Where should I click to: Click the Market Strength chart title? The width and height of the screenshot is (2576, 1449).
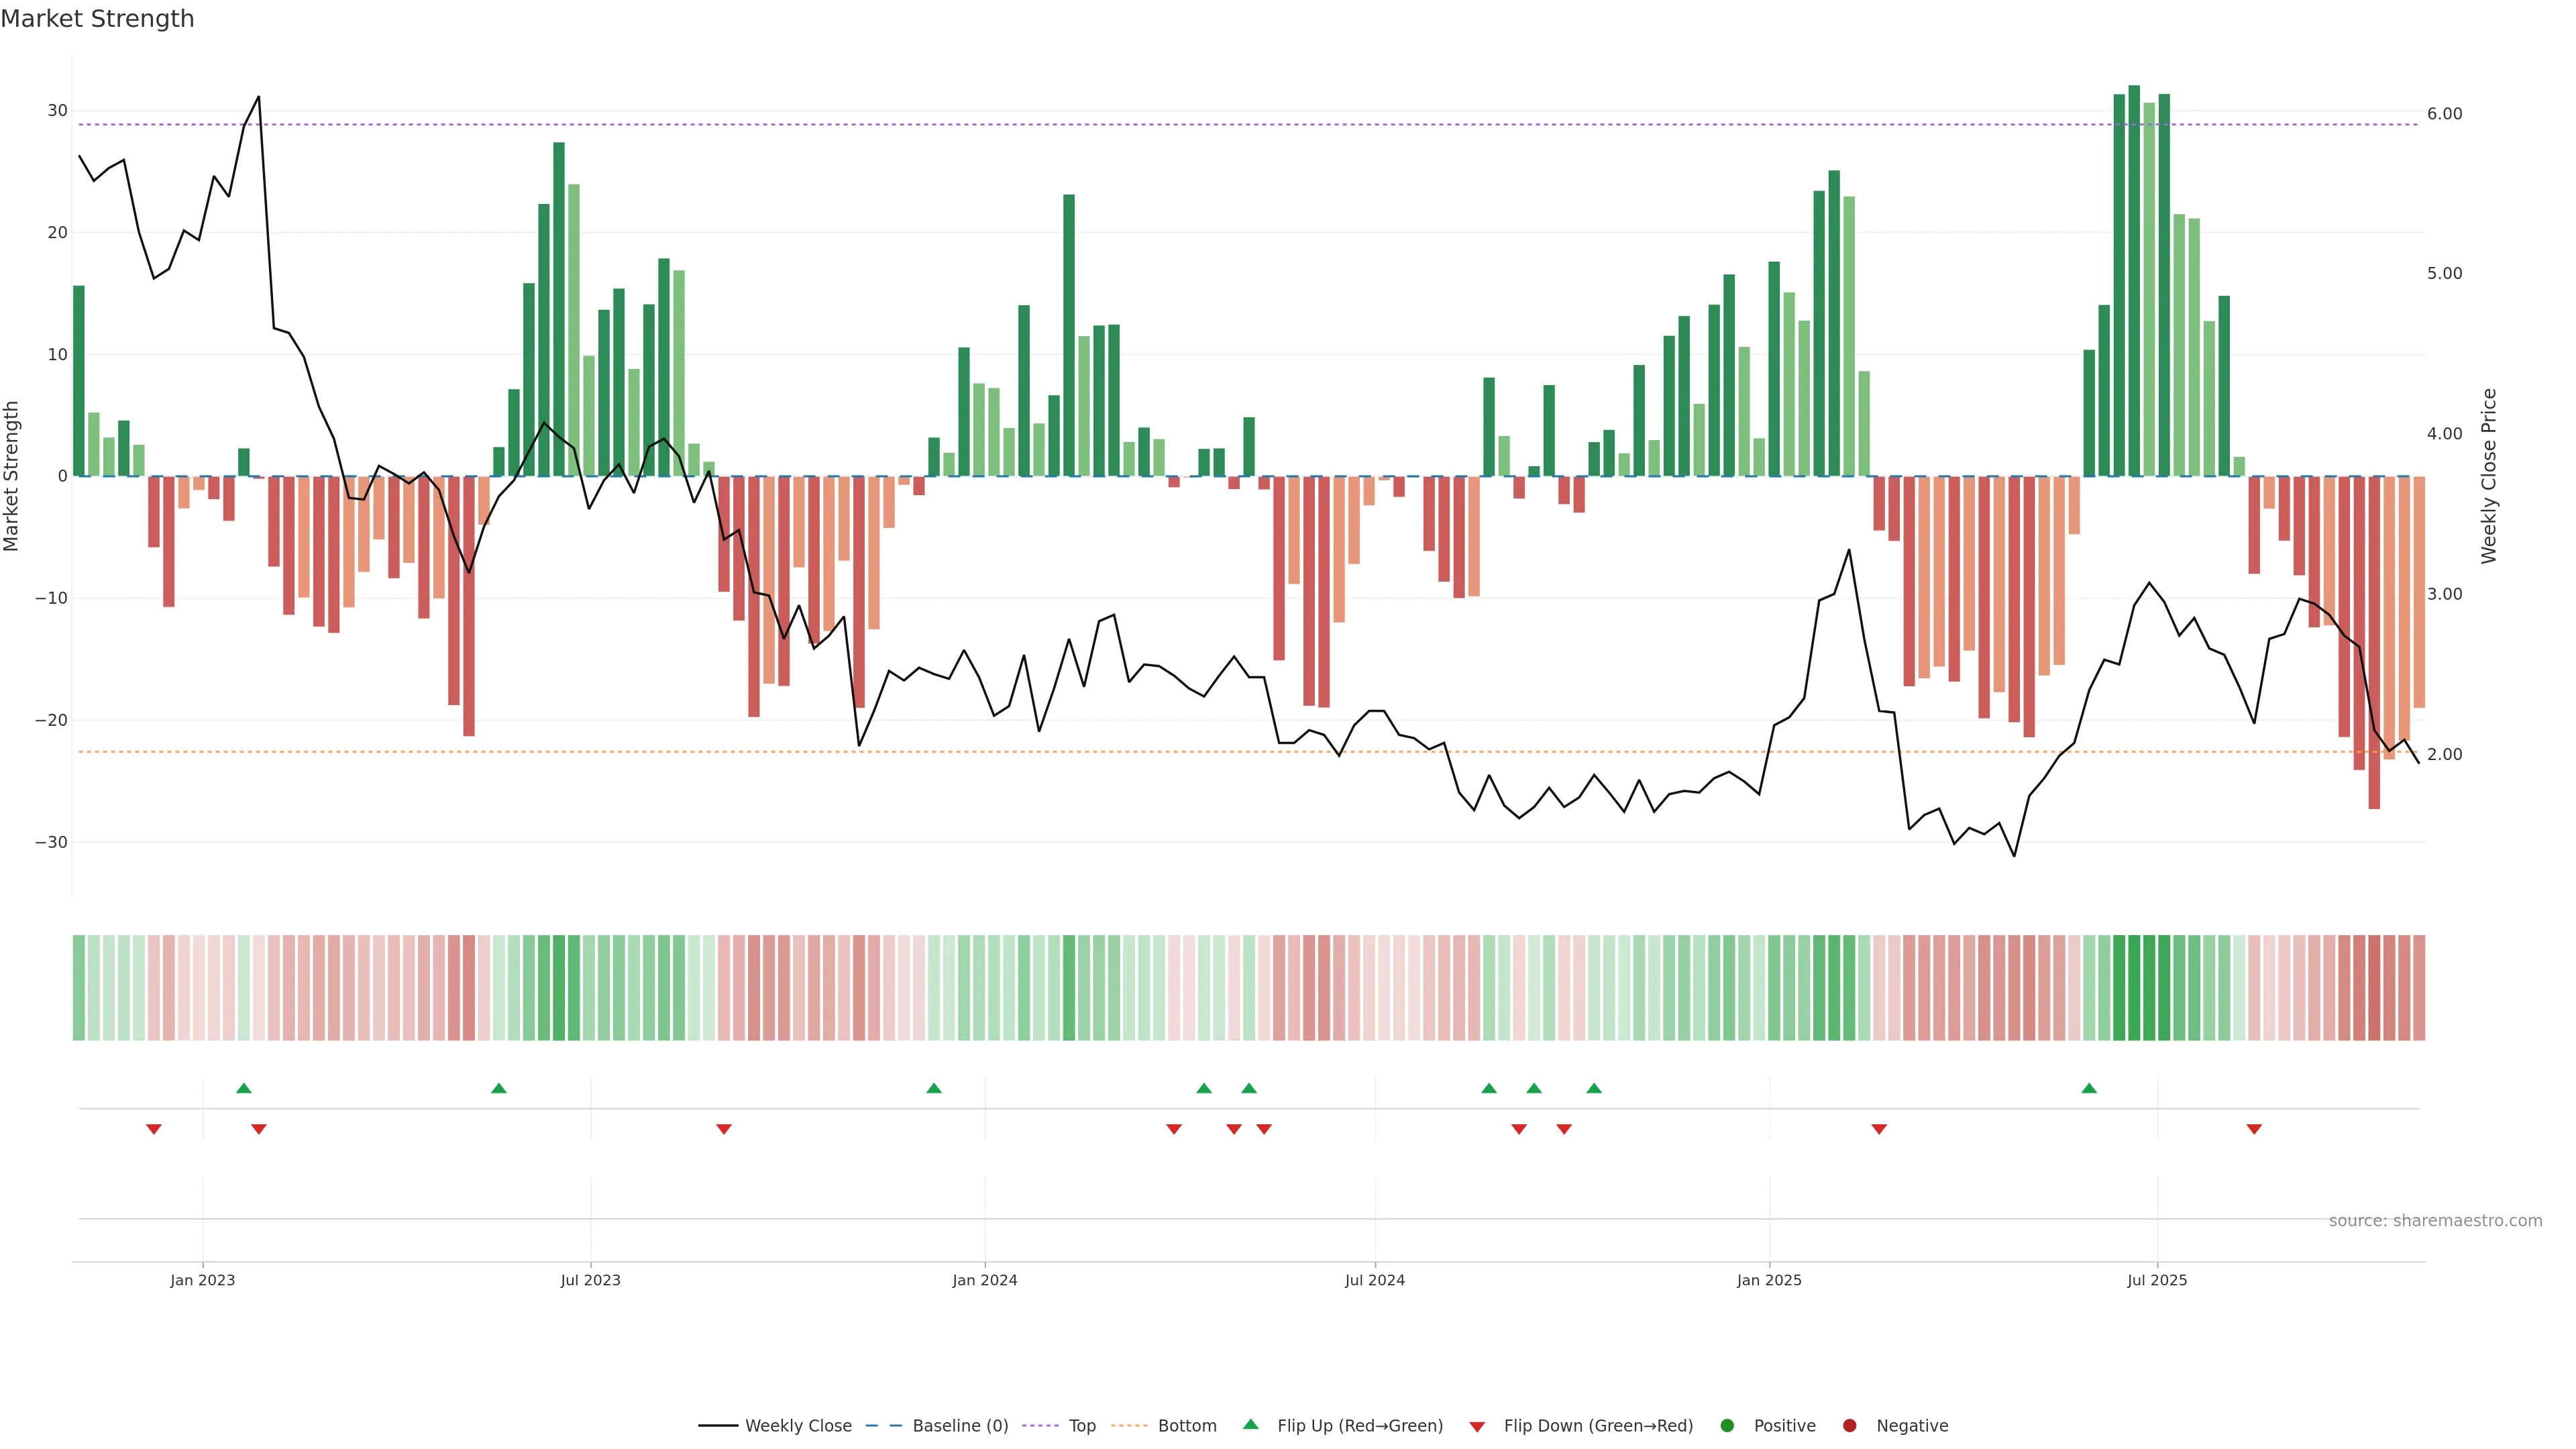pos(97,19)
